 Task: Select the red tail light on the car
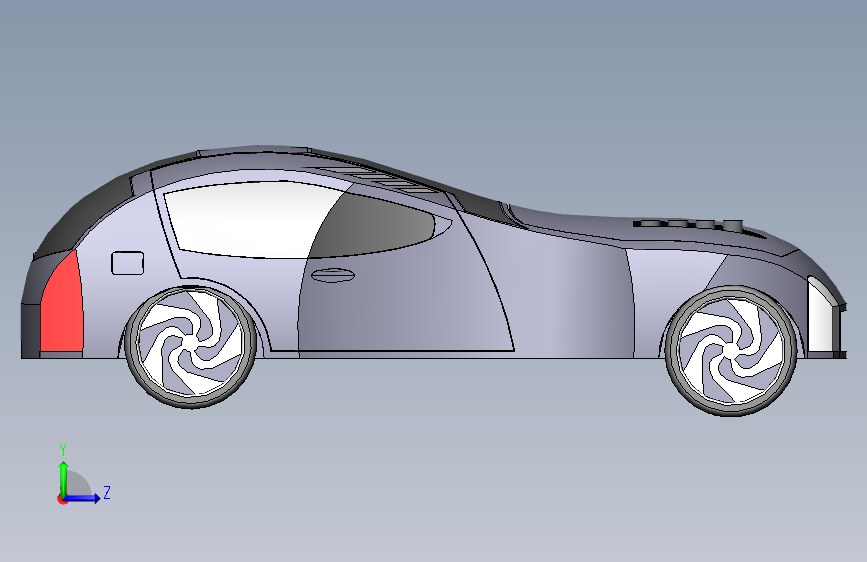(x=62, y=305)
